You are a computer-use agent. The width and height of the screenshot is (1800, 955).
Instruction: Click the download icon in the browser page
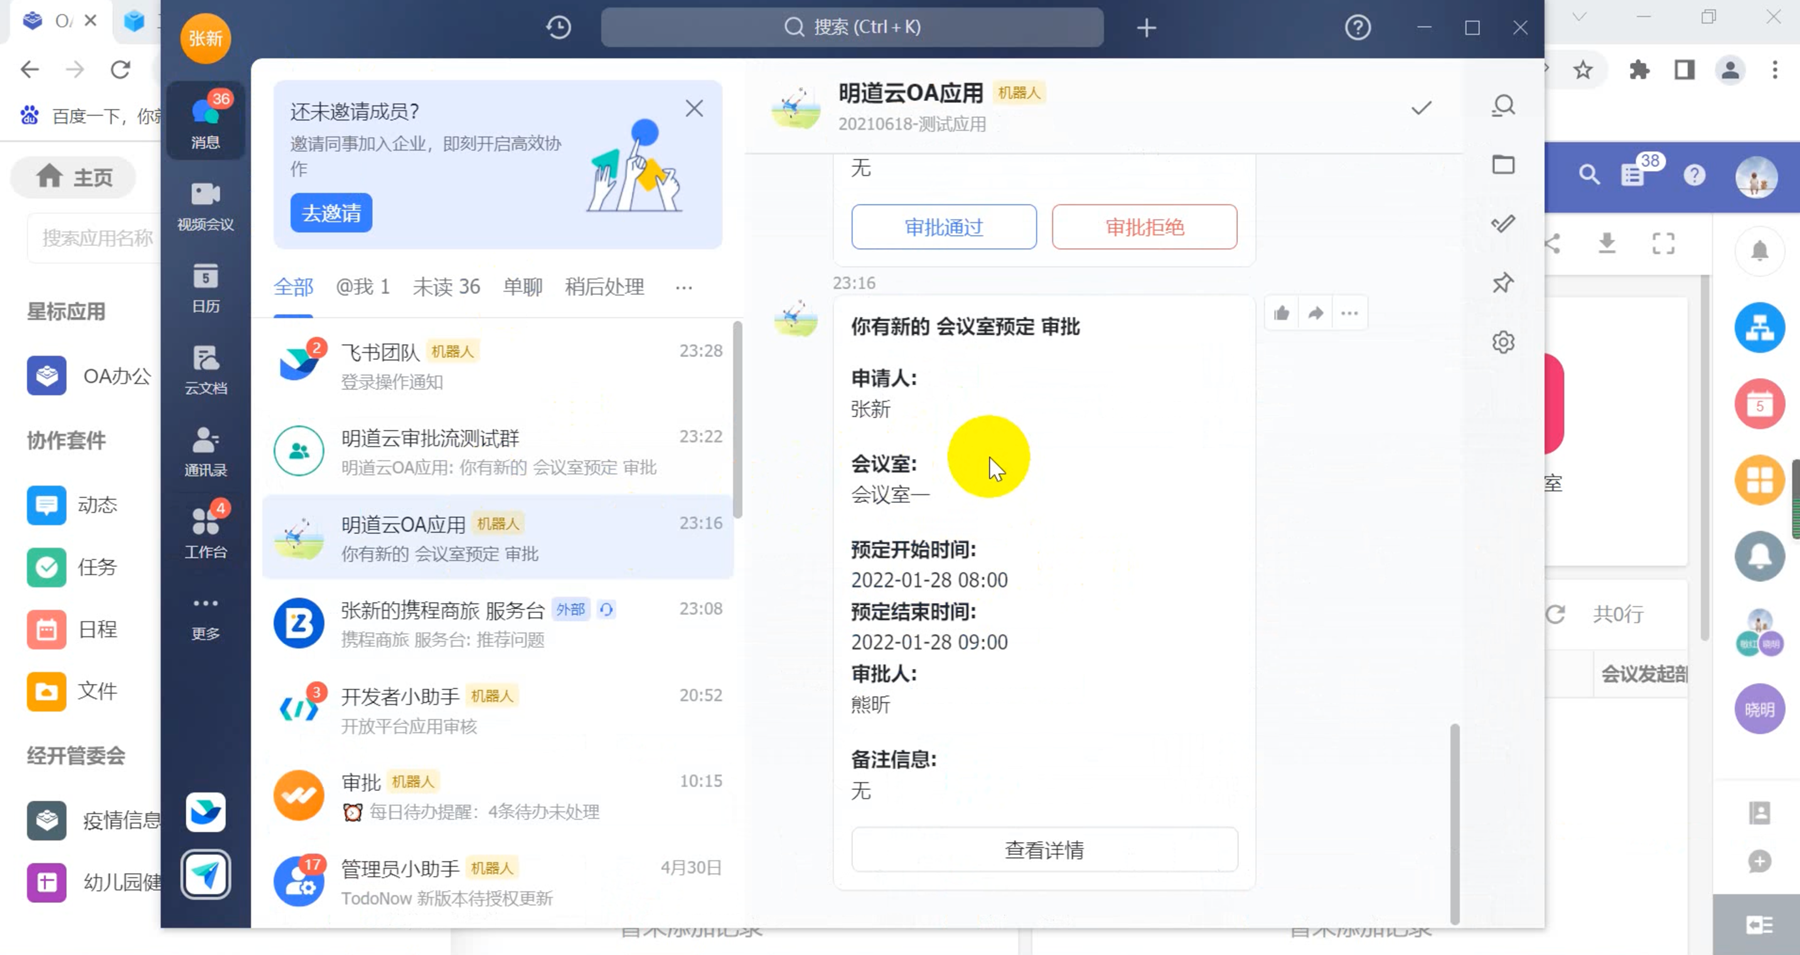(1607, 243)
